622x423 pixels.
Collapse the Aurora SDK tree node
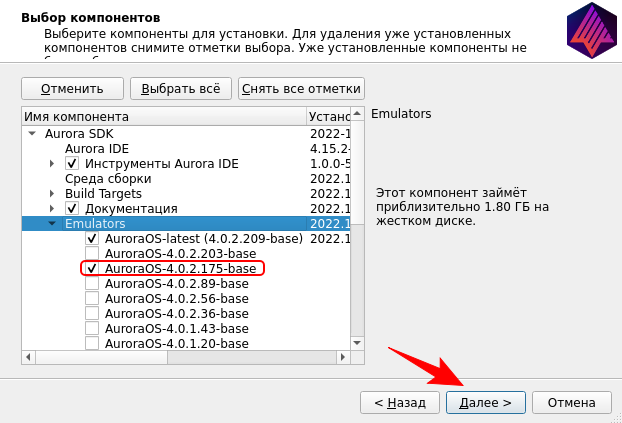(32, 134)
